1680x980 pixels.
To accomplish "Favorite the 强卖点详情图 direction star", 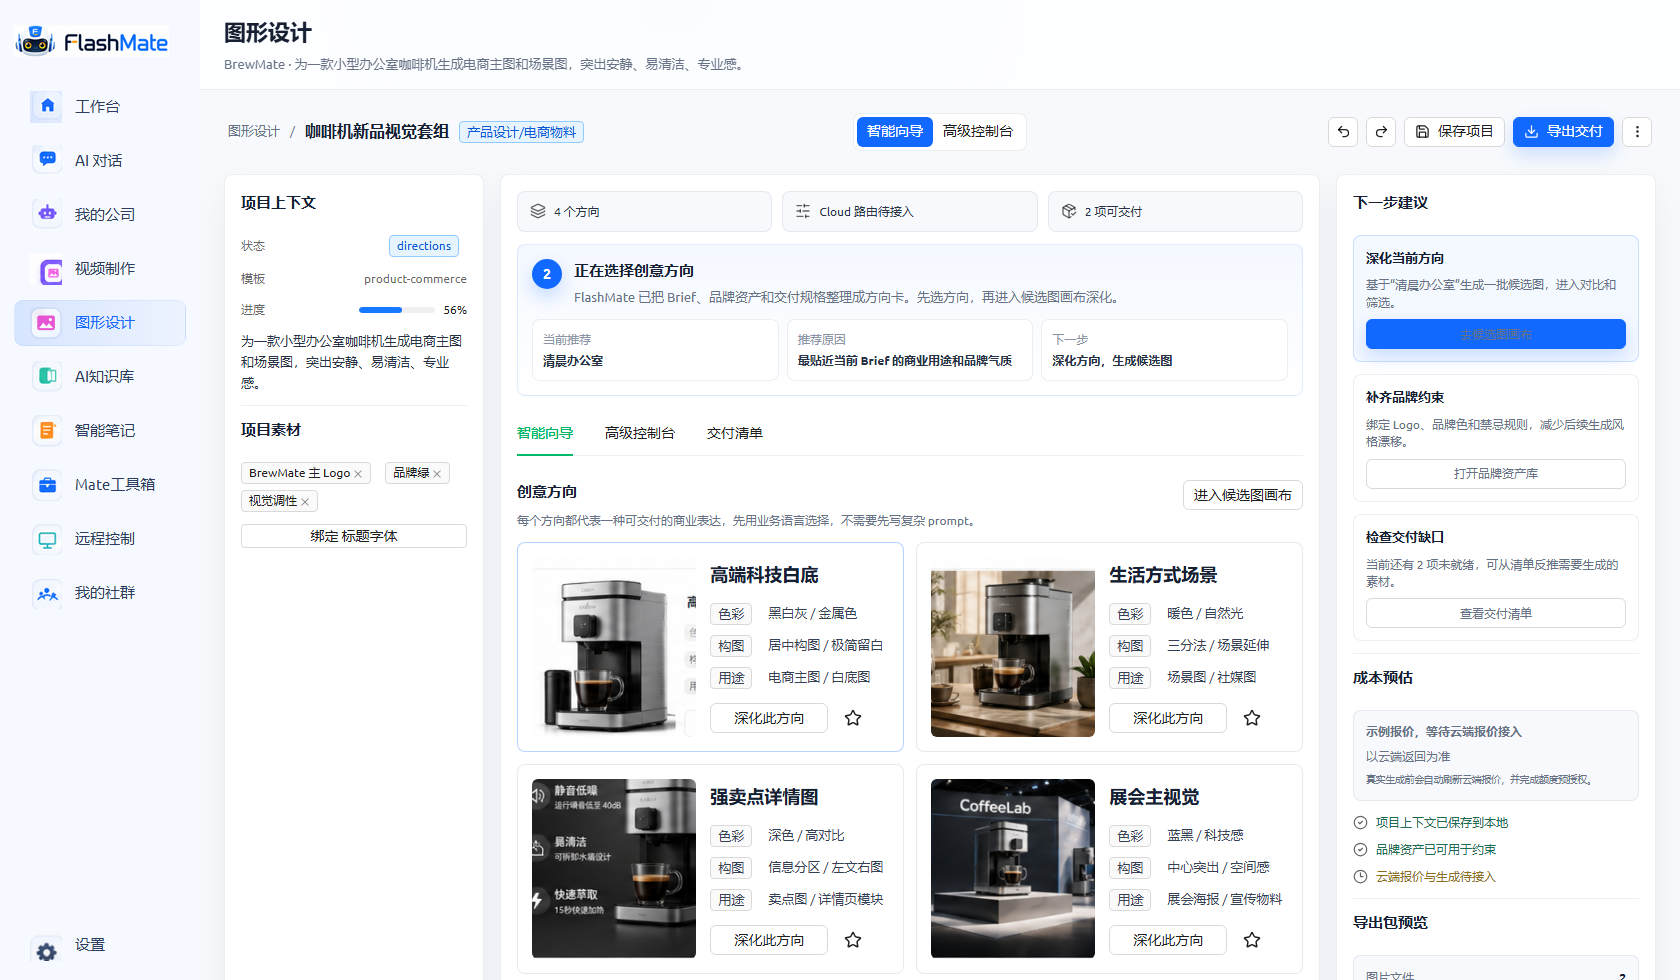I will [x=853, y=940].
